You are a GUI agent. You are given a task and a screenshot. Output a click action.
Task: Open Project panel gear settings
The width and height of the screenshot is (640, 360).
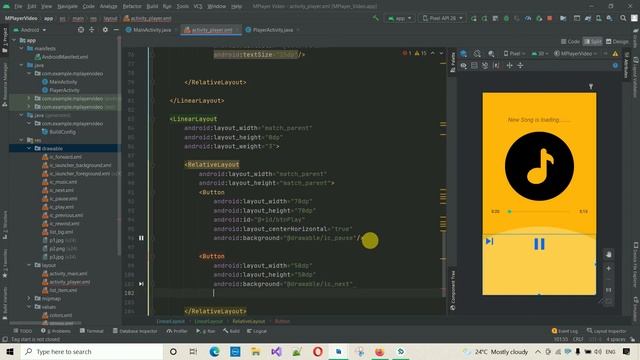click(105, 30)
